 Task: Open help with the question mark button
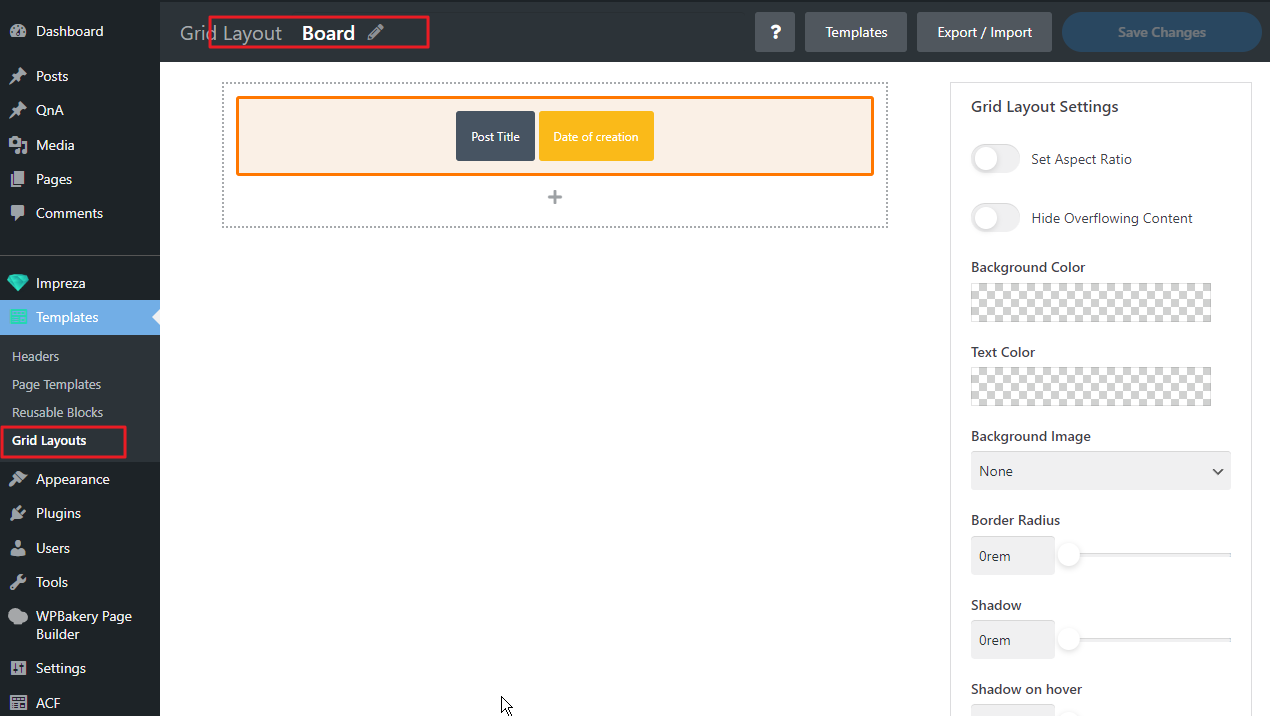[775, 32]
